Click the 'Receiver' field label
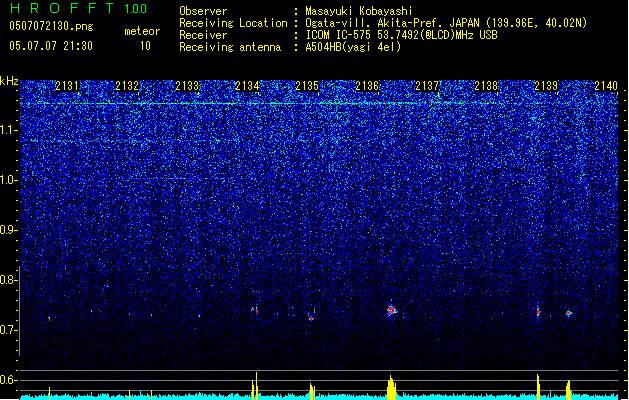The width and height of the screenshot is (629, 400). click(203, 35)
